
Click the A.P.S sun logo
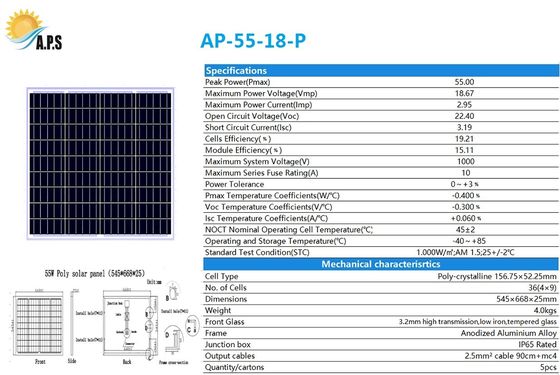tap(34, 30)
